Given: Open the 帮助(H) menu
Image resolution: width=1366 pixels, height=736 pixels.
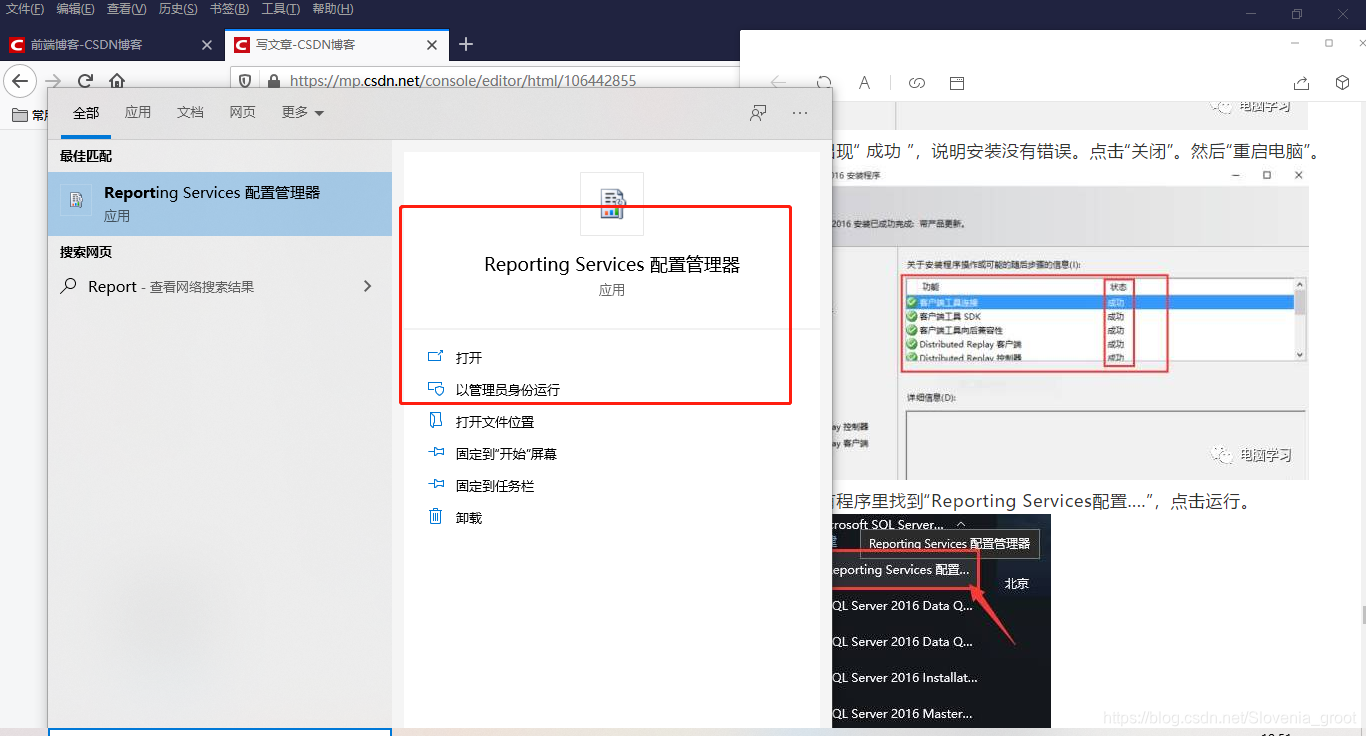Looking at the screenshot, I should tap(332, 9).
